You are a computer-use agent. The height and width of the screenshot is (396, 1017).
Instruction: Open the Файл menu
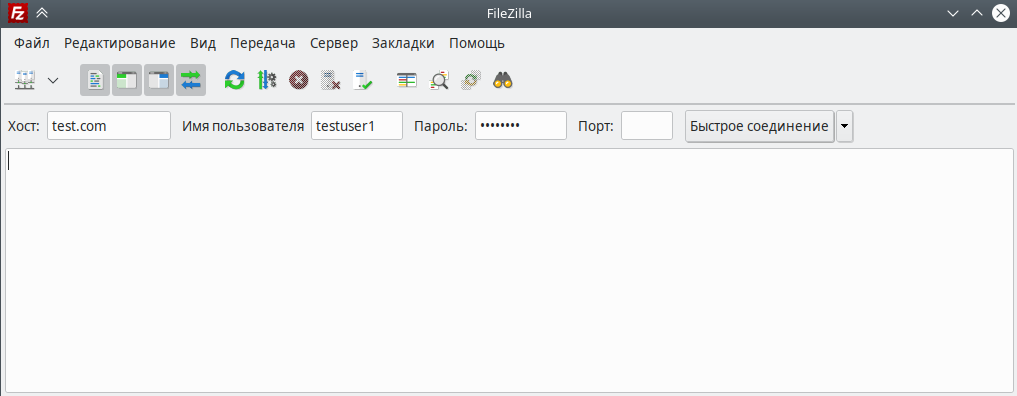(x=32, y=43)
